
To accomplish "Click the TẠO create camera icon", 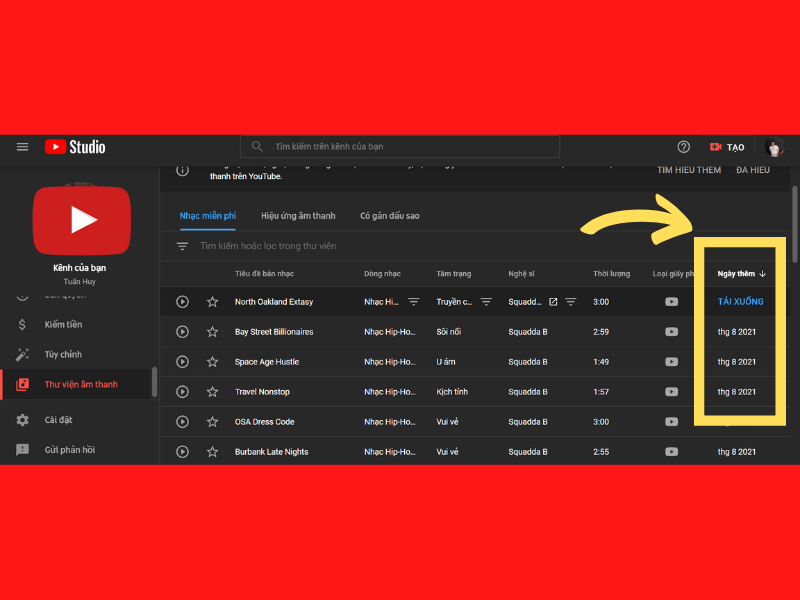I will click(716, 147).
